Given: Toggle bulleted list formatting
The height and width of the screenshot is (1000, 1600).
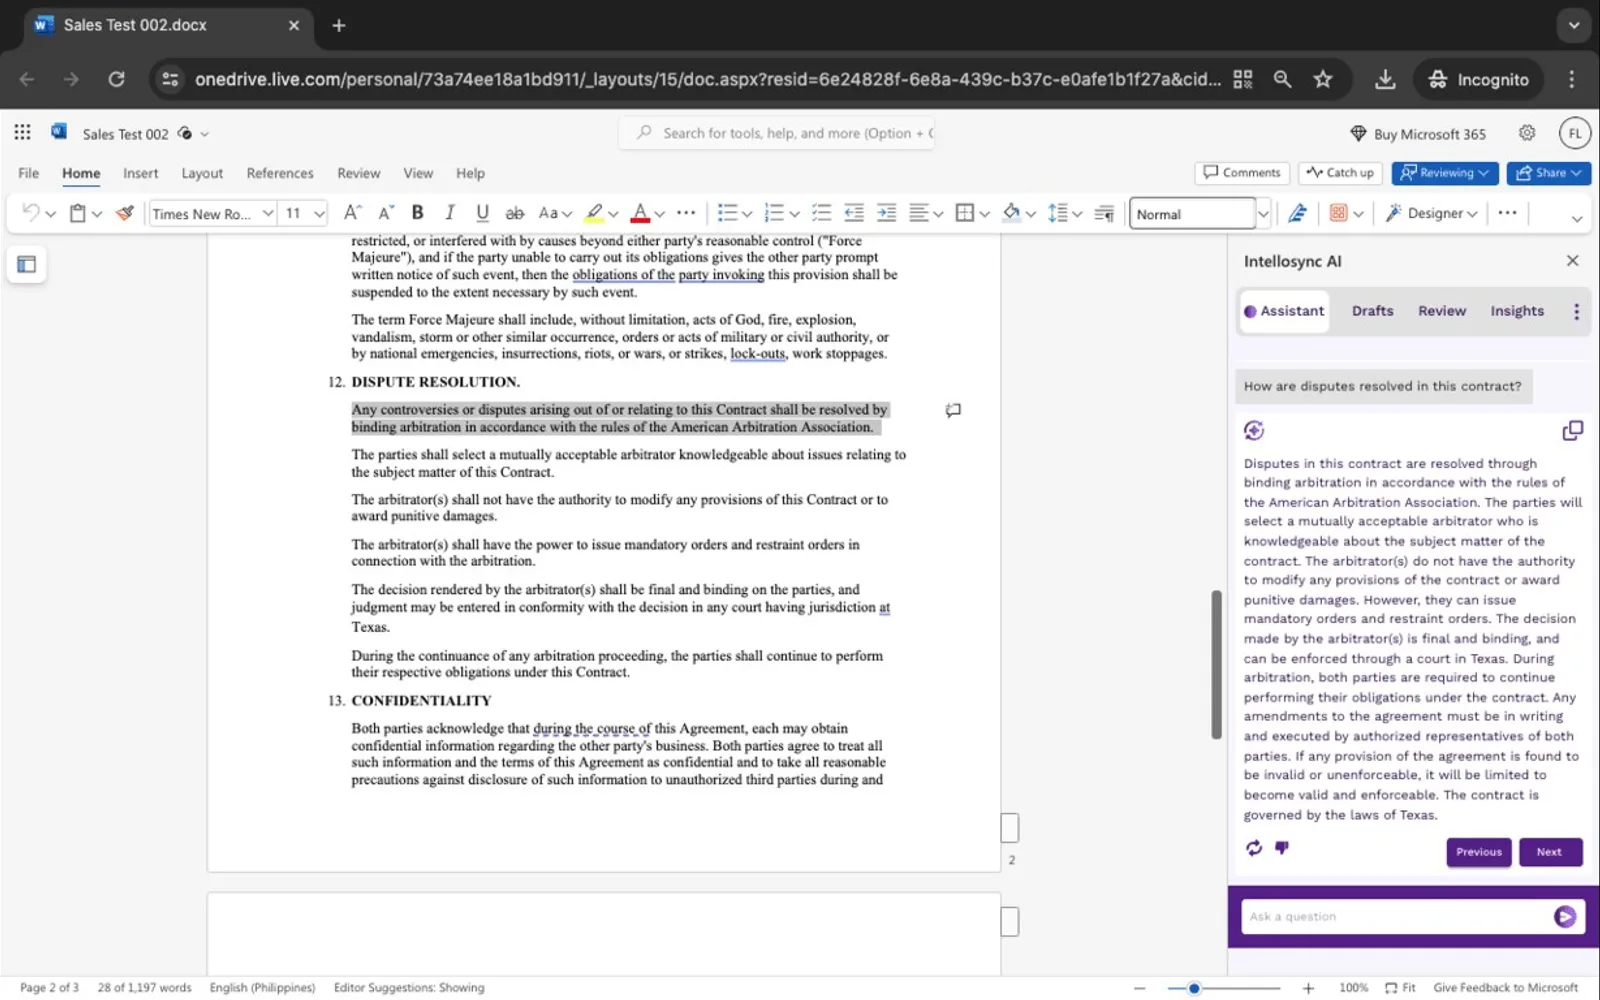Looking at the screenshot, I should [727, 213].
